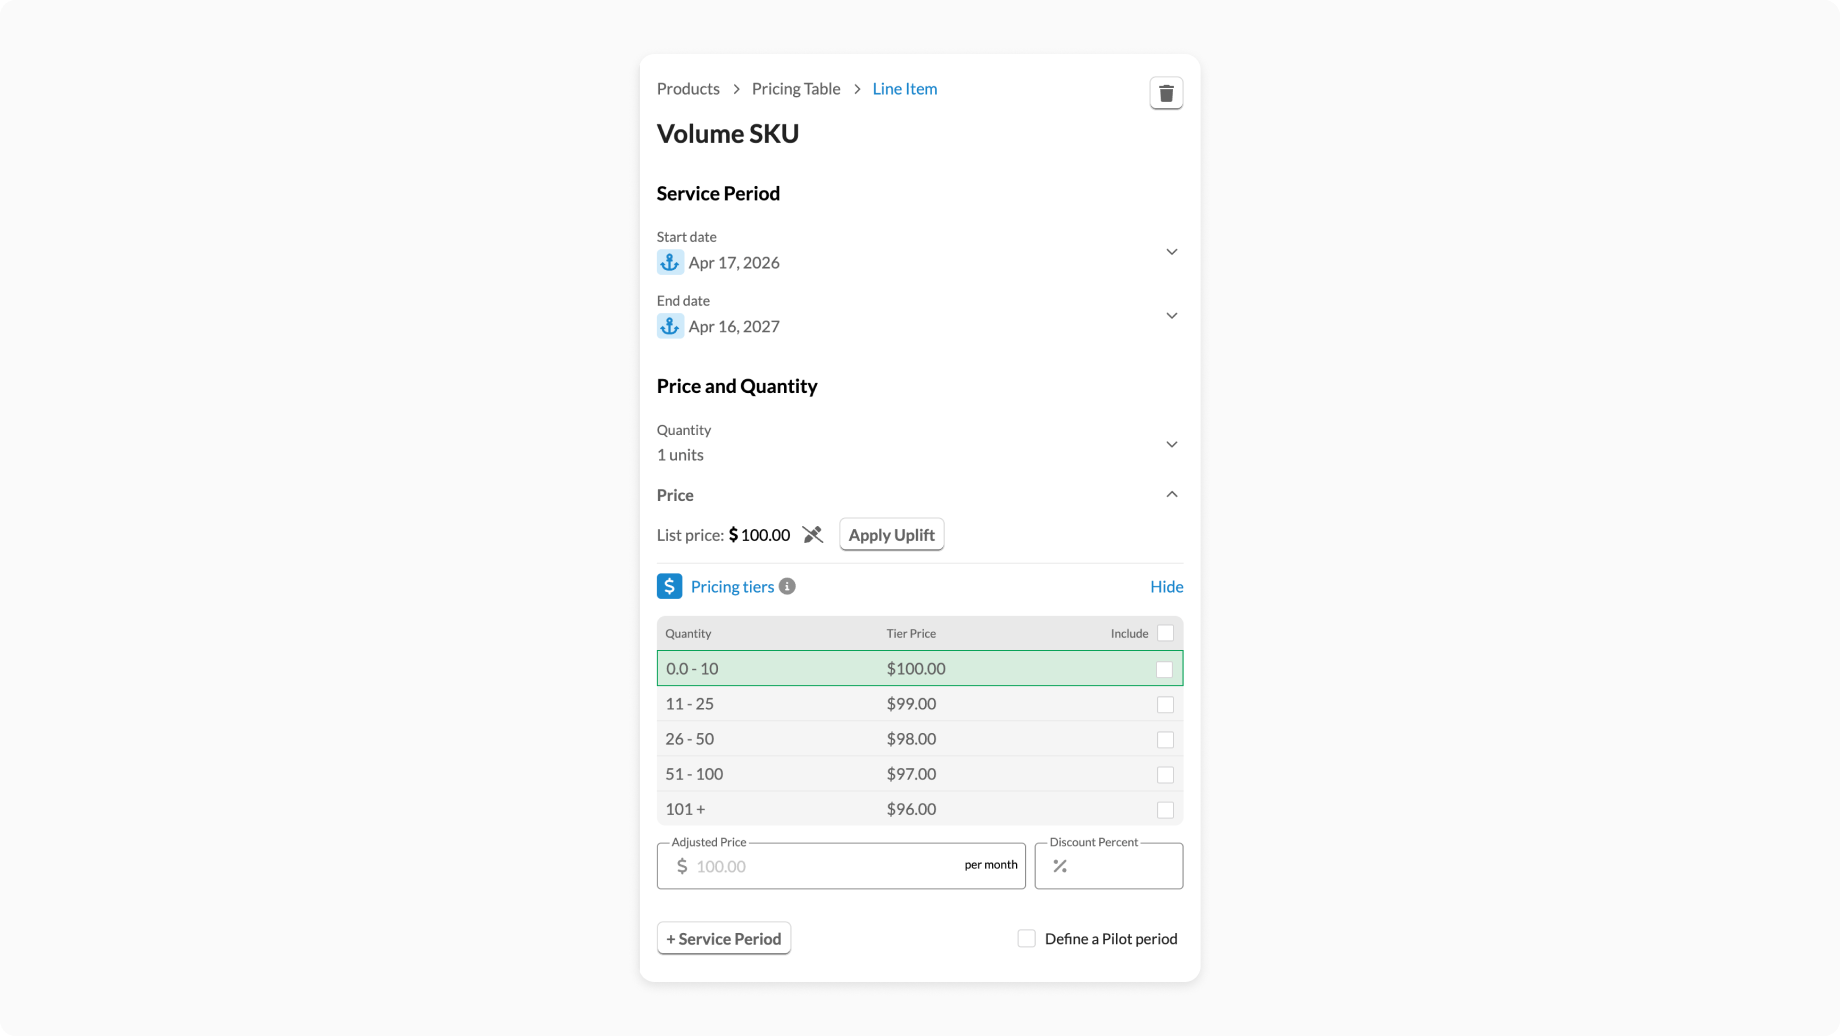Click the trash delete icon

(x=1166, y=93)
